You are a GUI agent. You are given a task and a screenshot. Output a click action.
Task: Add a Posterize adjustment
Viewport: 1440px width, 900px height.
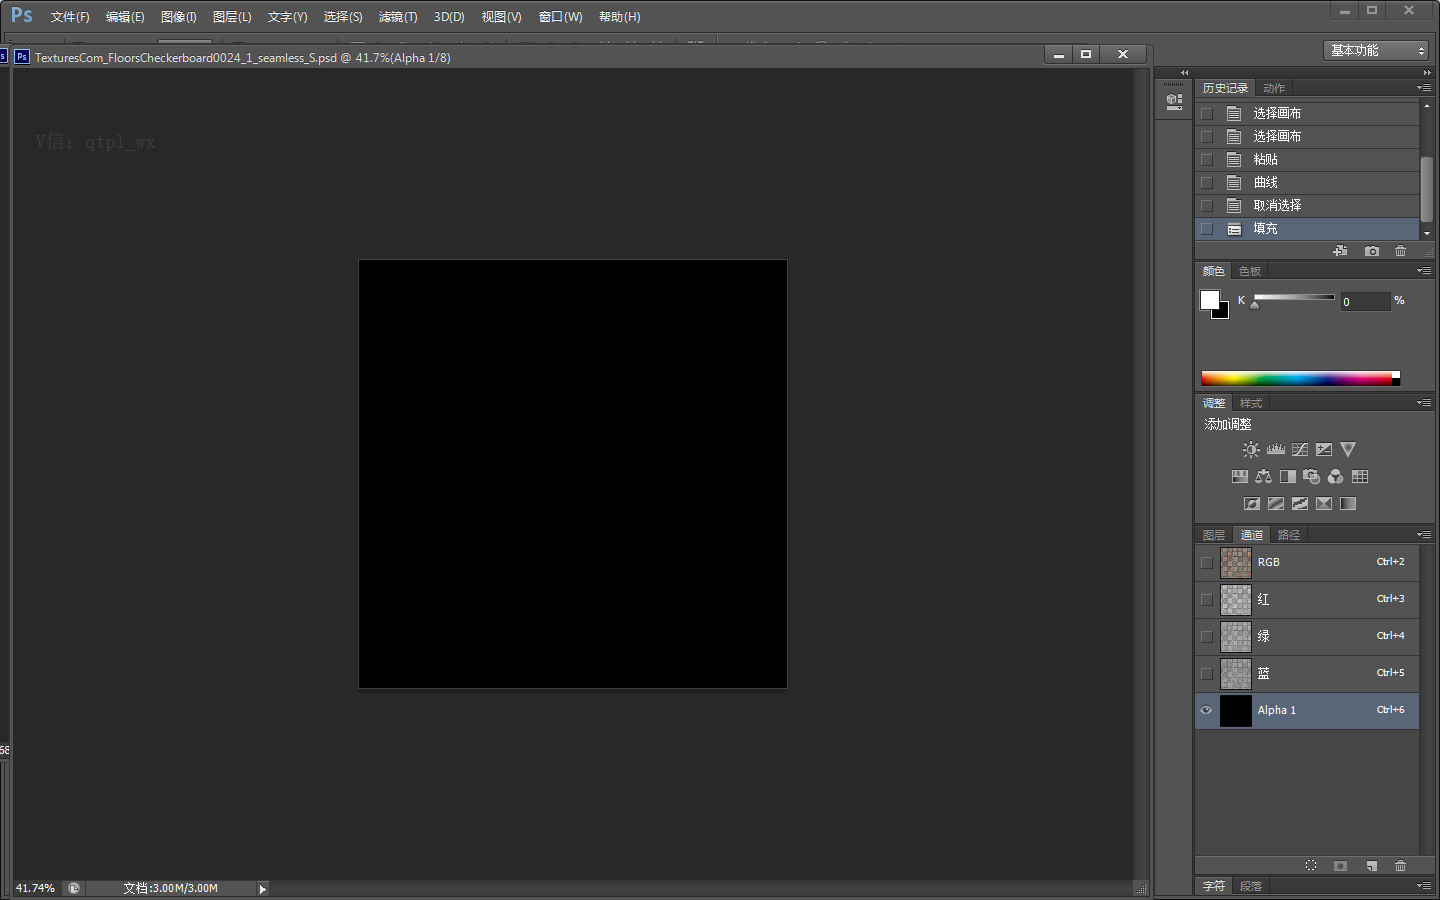coord(1276,504)
